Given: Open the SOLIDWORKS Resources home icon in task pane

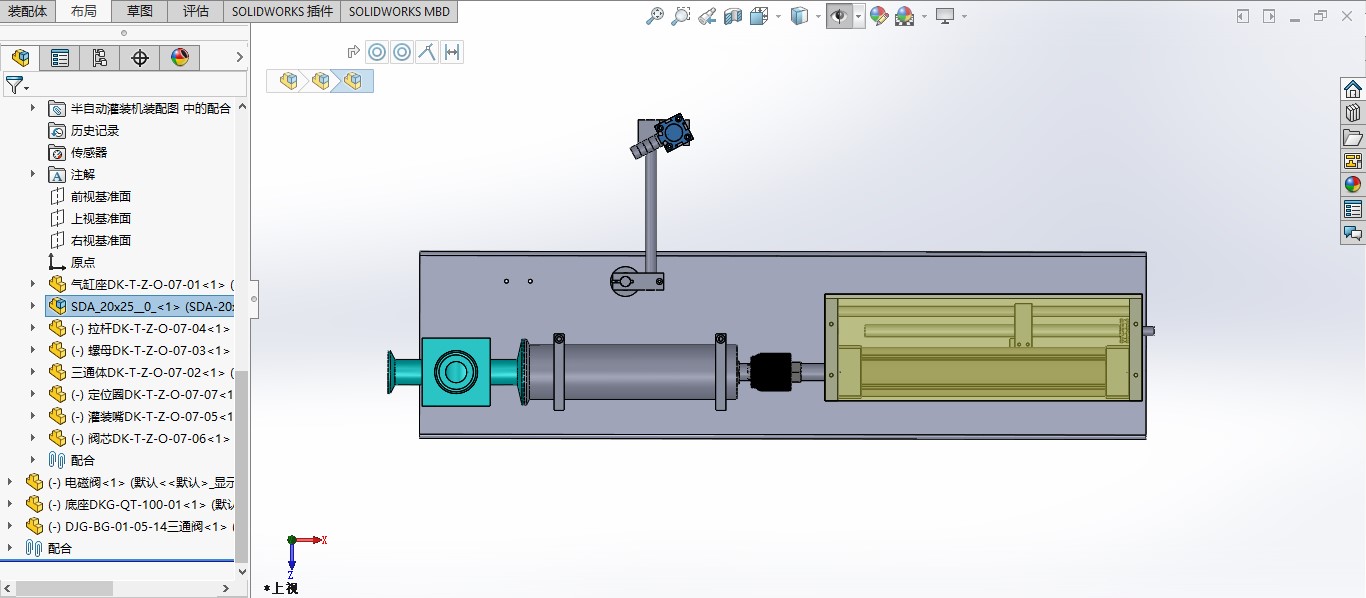Looking at the screenshot, I should pyautogui.click(x=1353, y=89).
